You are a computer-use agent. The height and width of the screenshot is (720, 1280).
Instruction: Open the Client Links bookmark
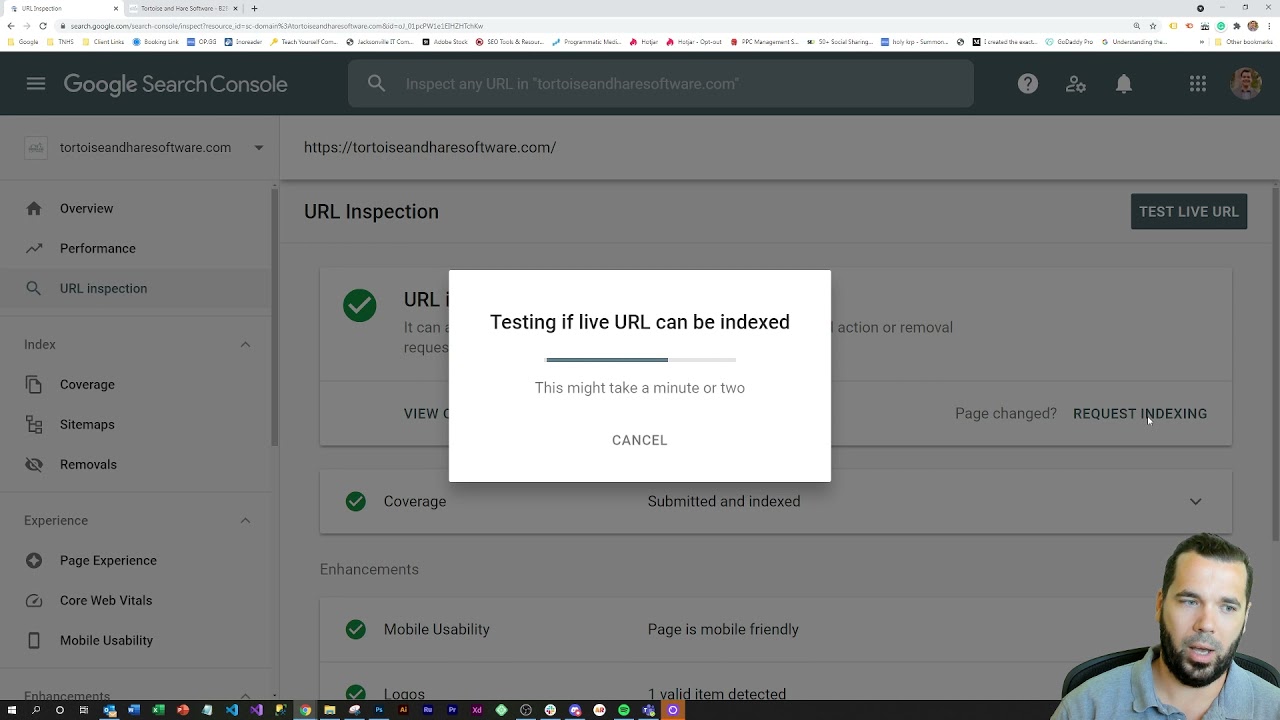pyautogui.click(x=104, y=42)
